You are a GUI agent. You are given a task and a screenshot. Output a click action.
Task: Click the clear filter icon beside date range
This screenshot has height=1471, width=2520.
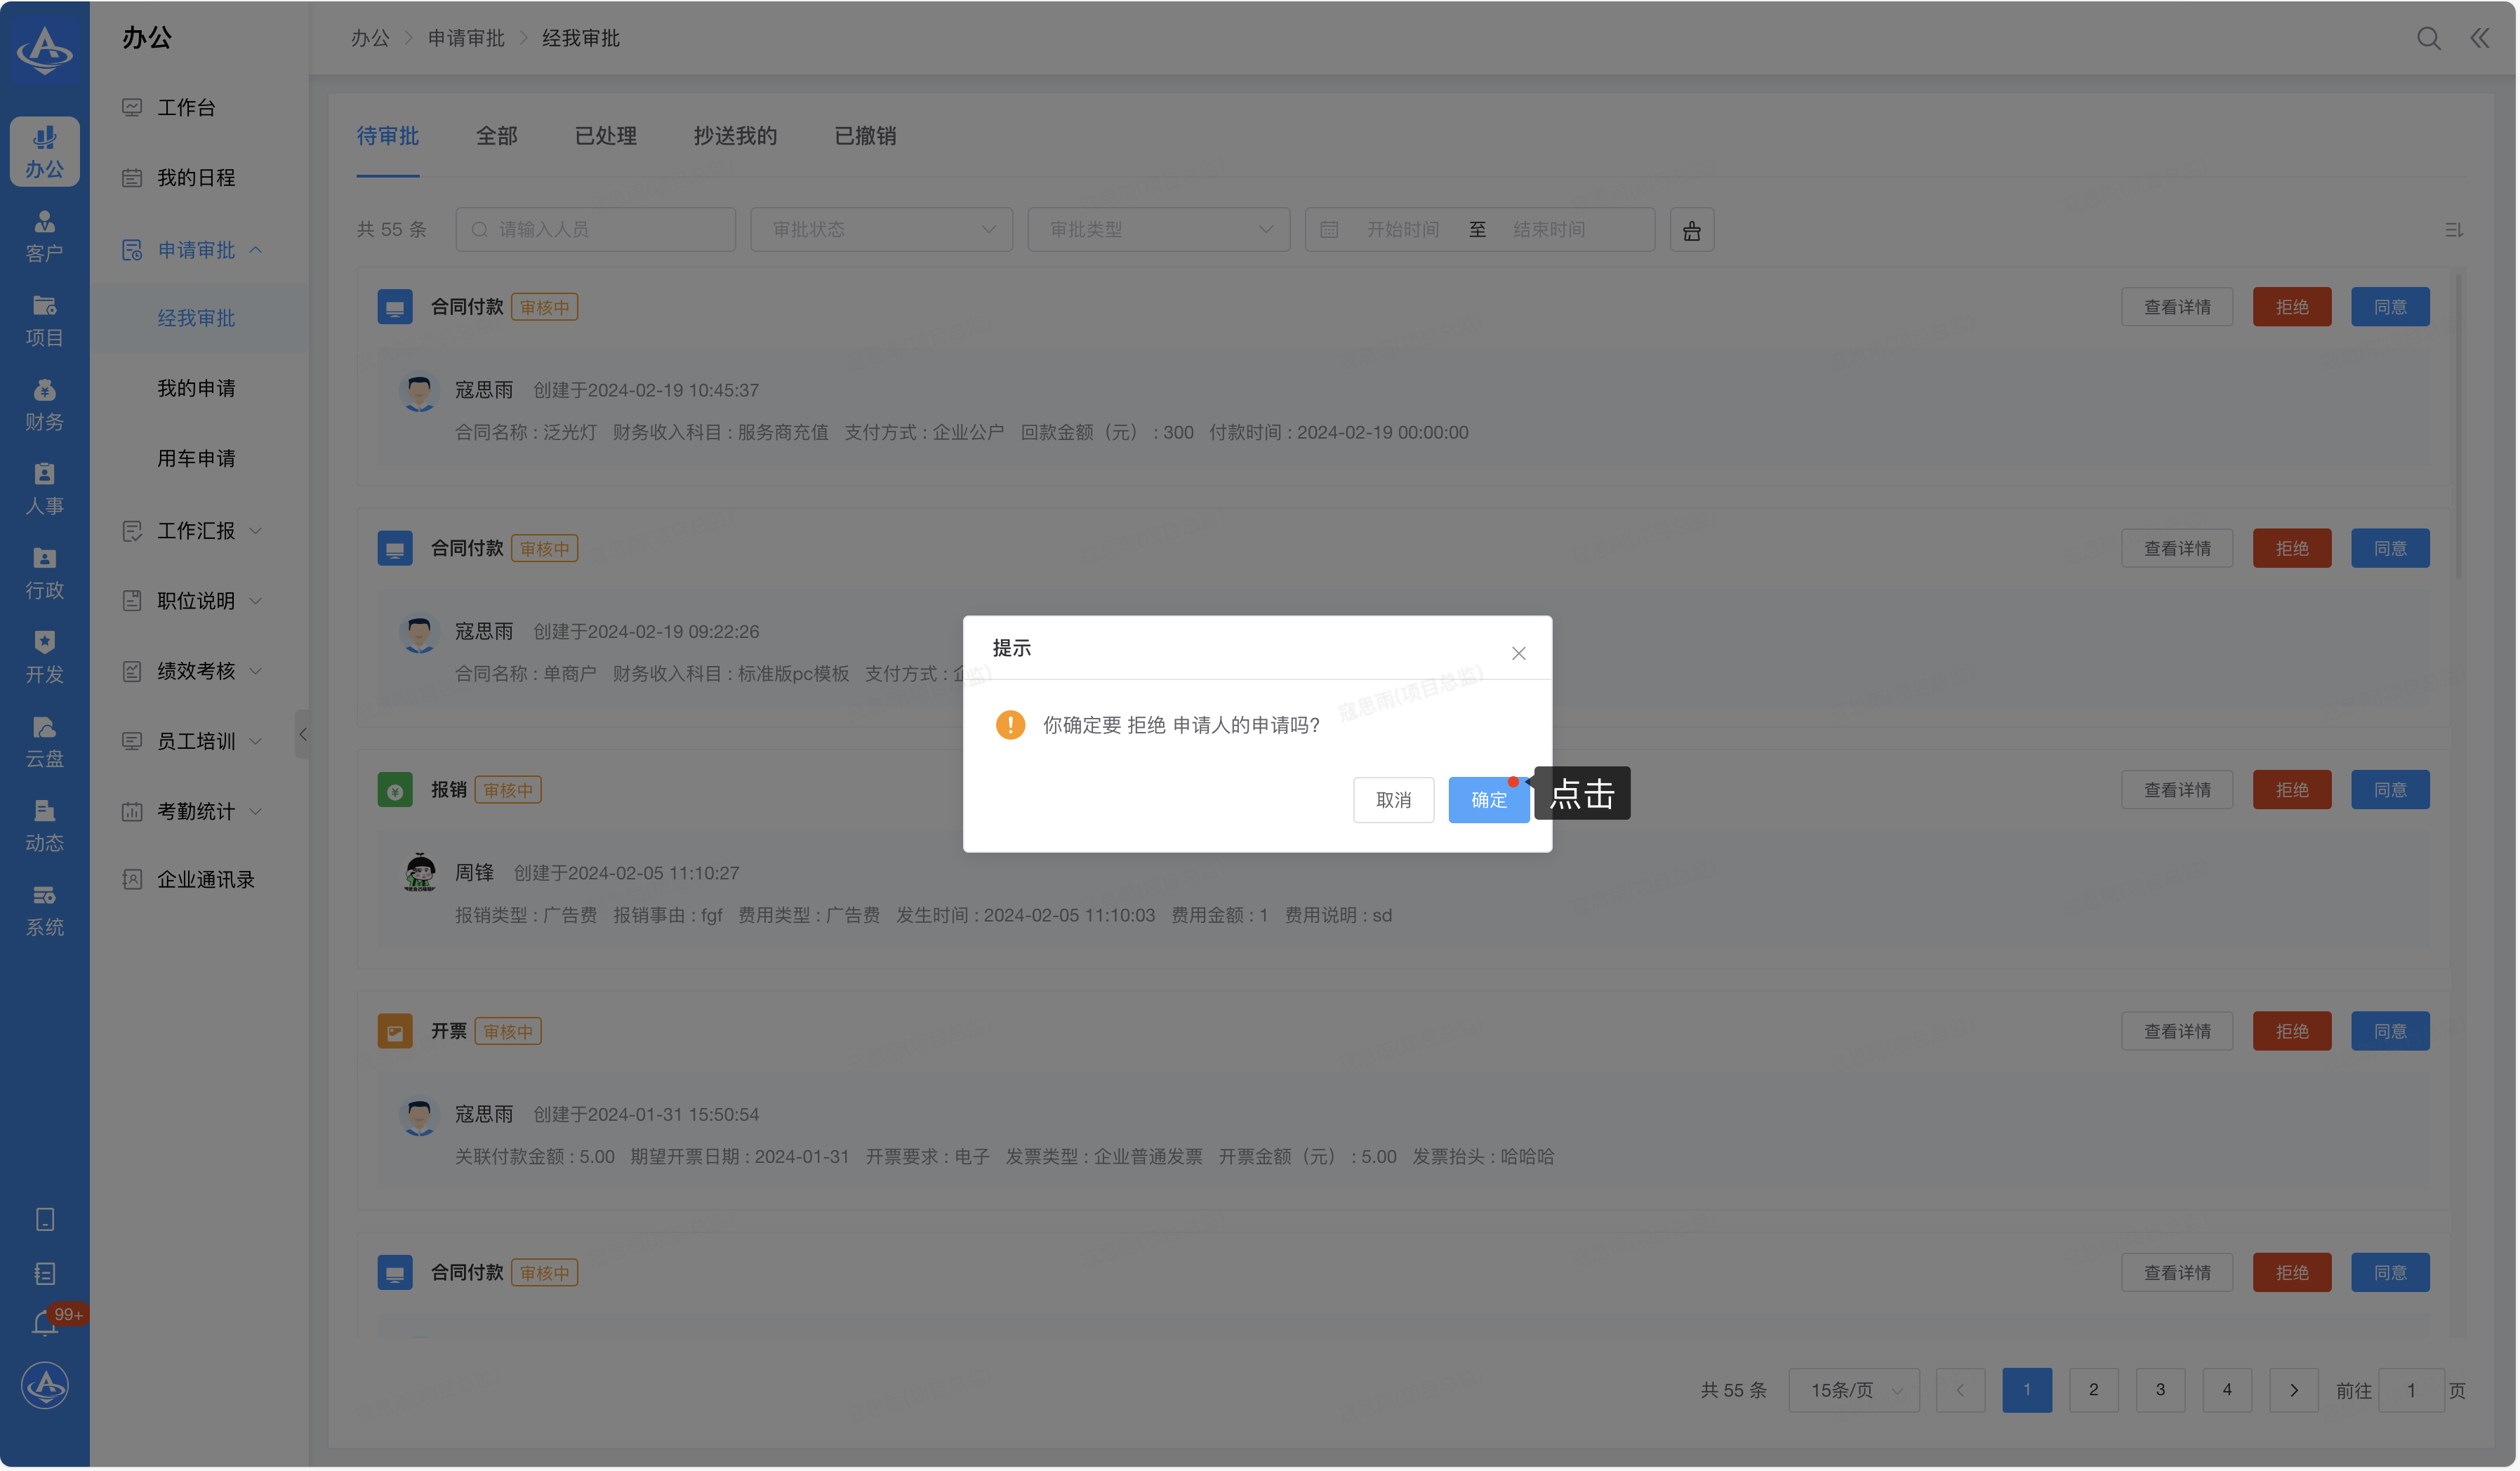[x=1692, y=230]
